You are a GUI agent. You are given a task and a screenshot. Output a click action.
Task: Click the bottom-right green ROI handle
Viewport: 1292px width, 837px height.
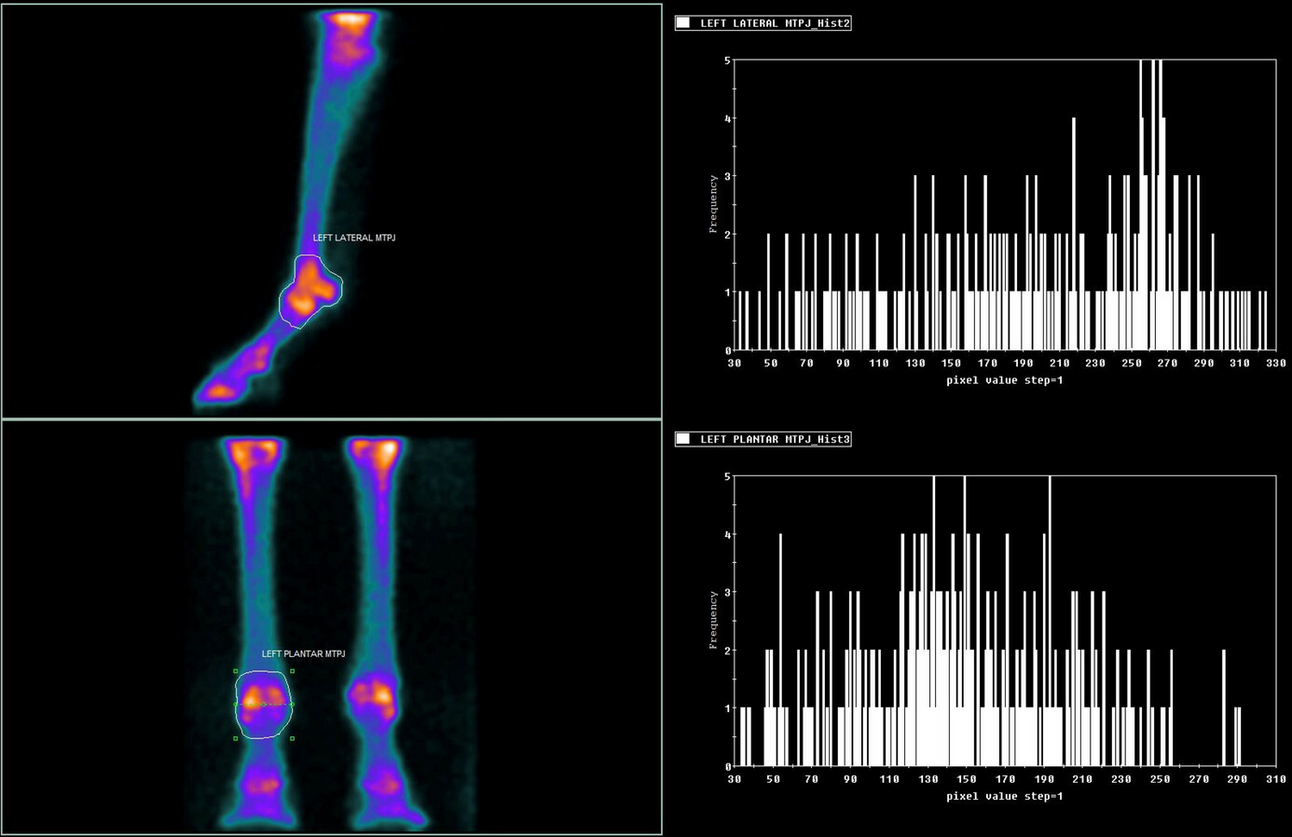point(292,738)
